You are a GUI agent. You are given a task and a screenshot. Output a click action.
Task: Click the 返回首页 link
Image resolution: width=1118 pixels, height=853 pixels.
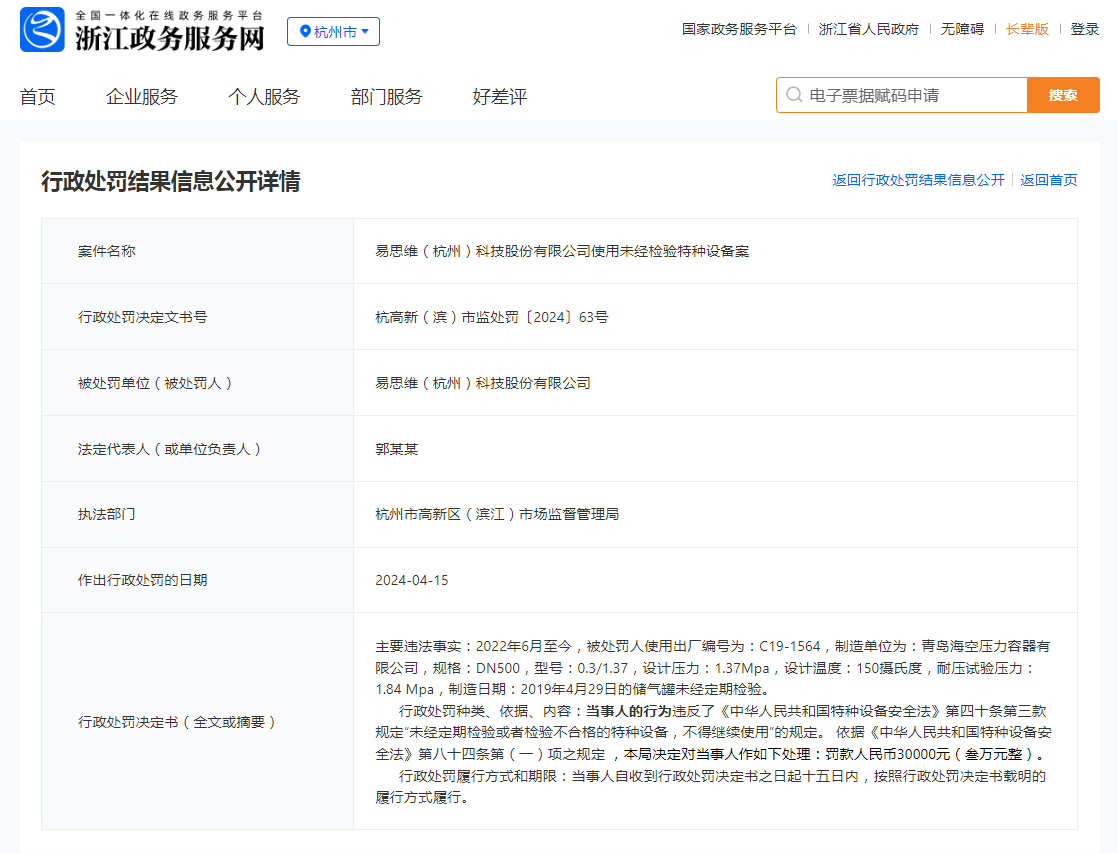pos(1049,180)
